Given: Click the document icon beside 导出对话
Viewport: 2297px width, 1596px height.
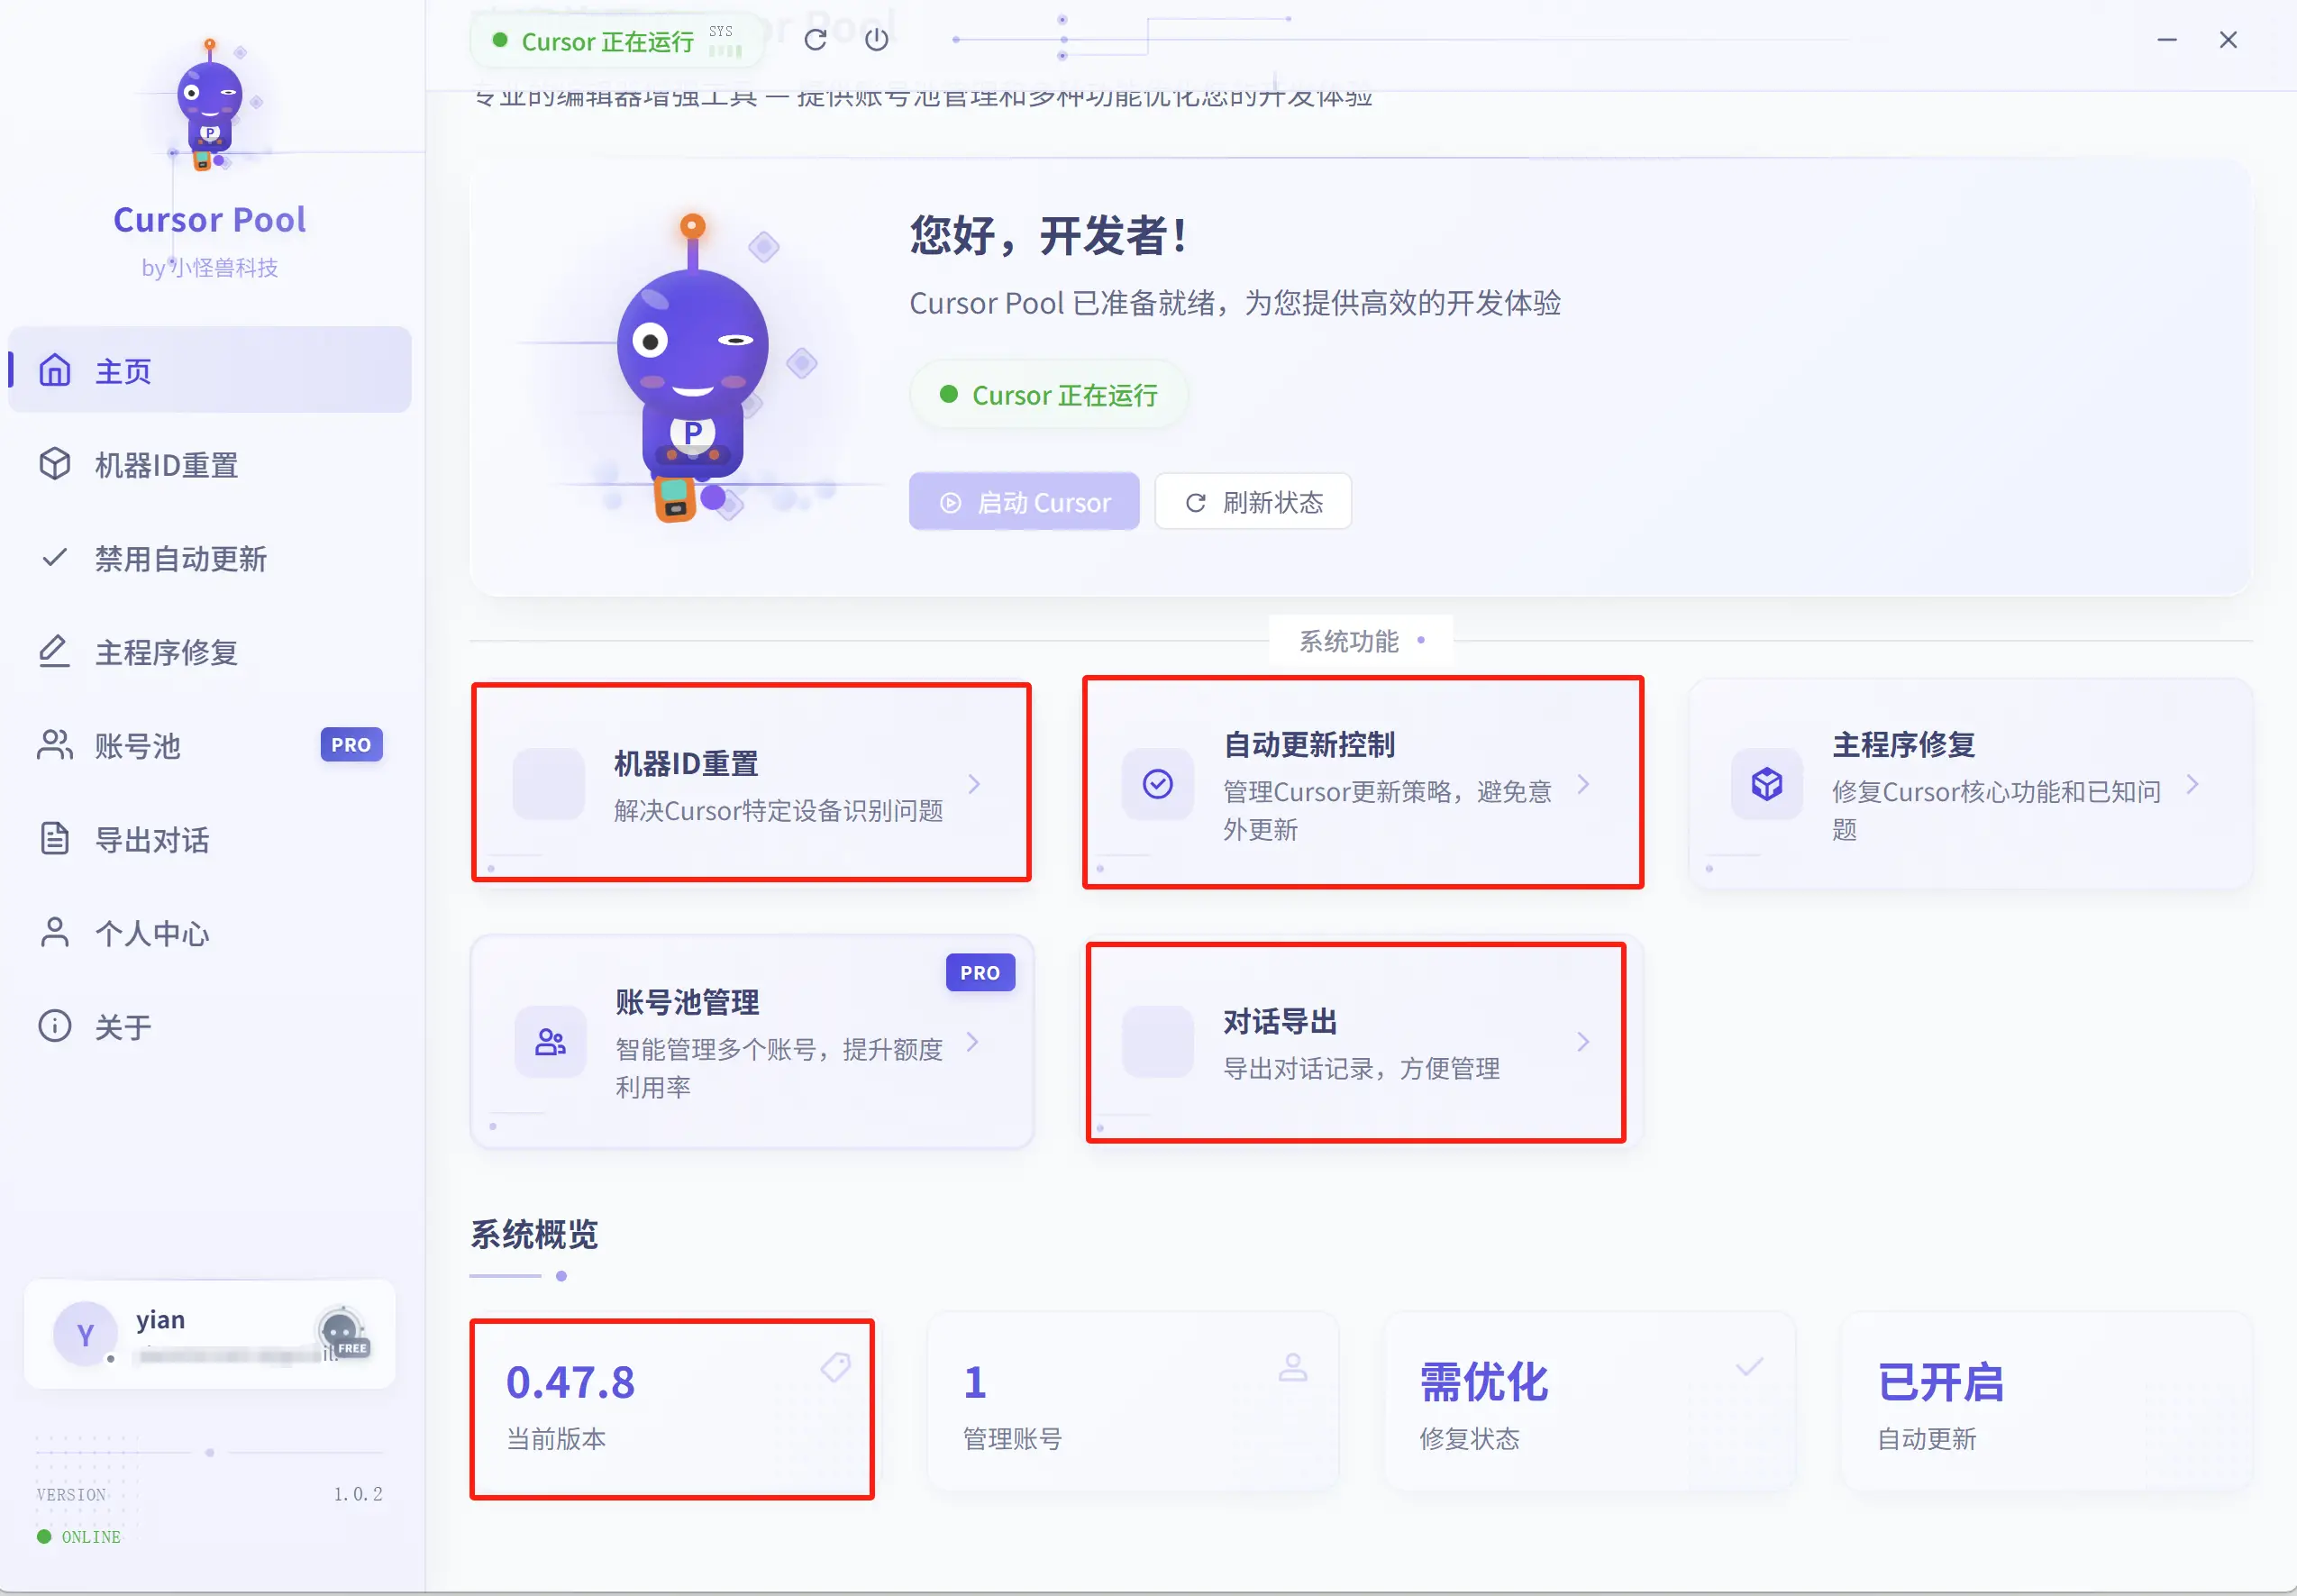Looking at the screenshot, I should point(55,839).
